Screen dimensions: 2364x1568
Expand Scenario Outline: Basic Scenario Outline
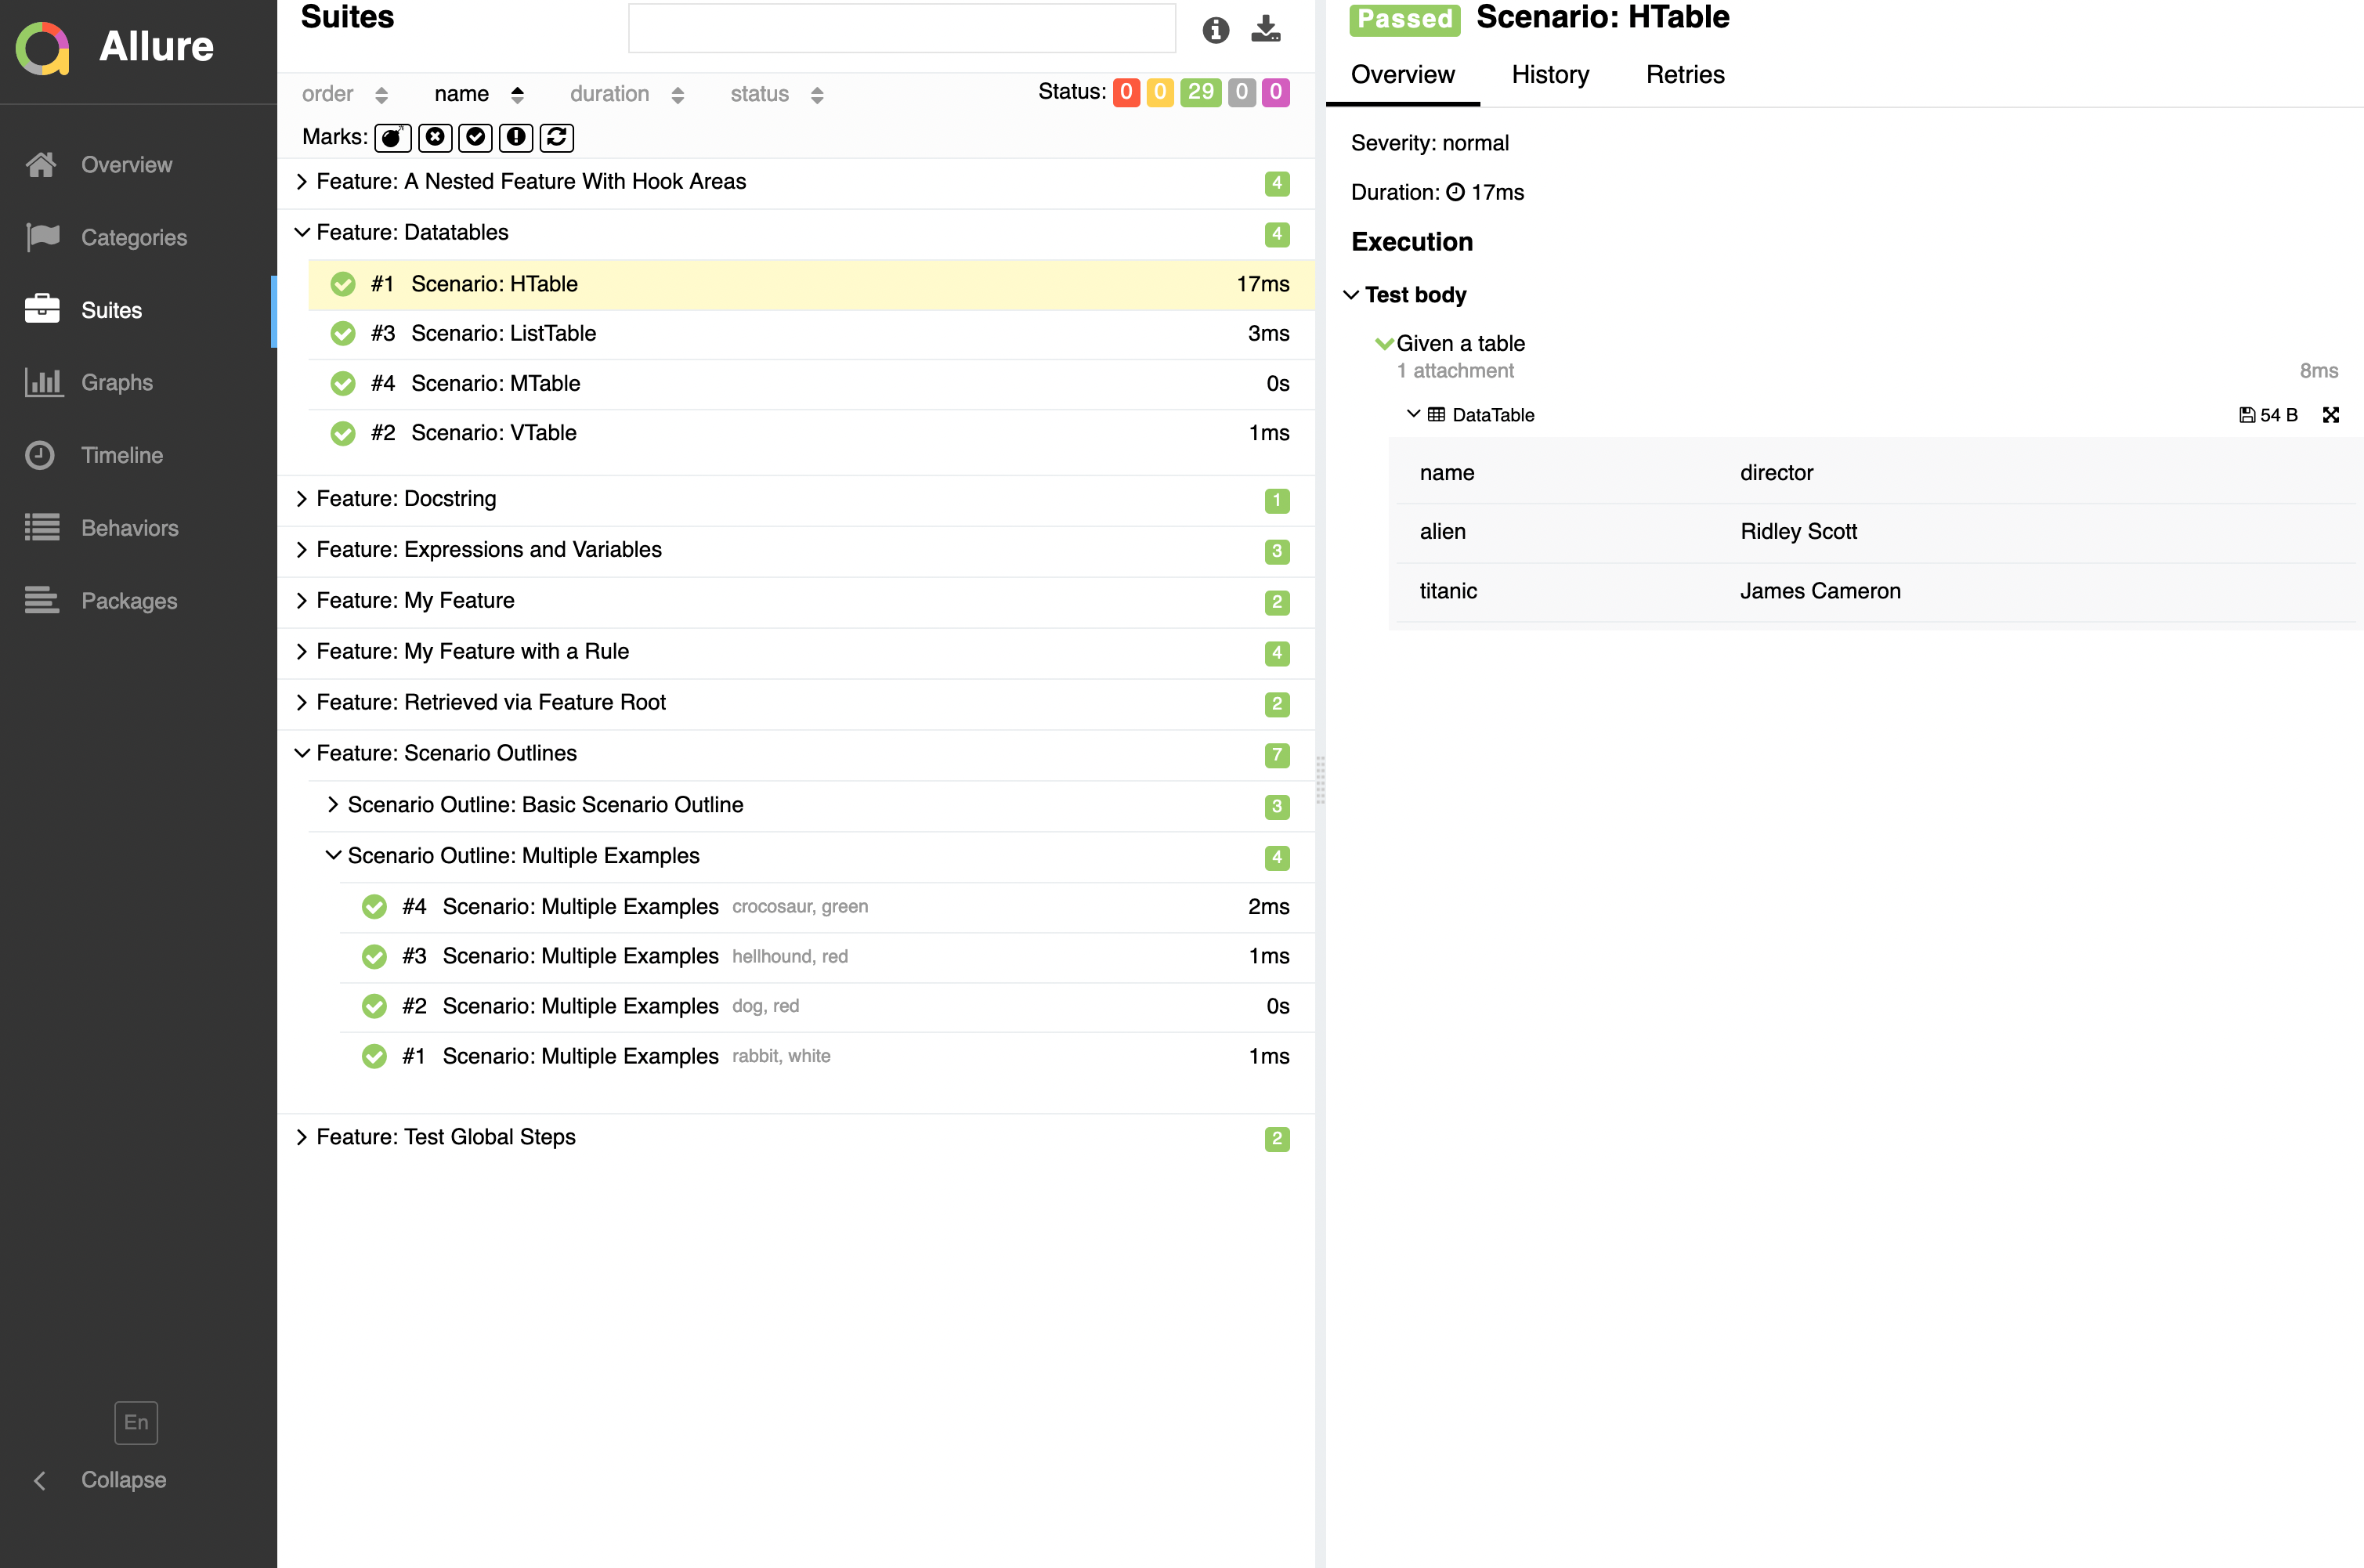tap(811, 805)
